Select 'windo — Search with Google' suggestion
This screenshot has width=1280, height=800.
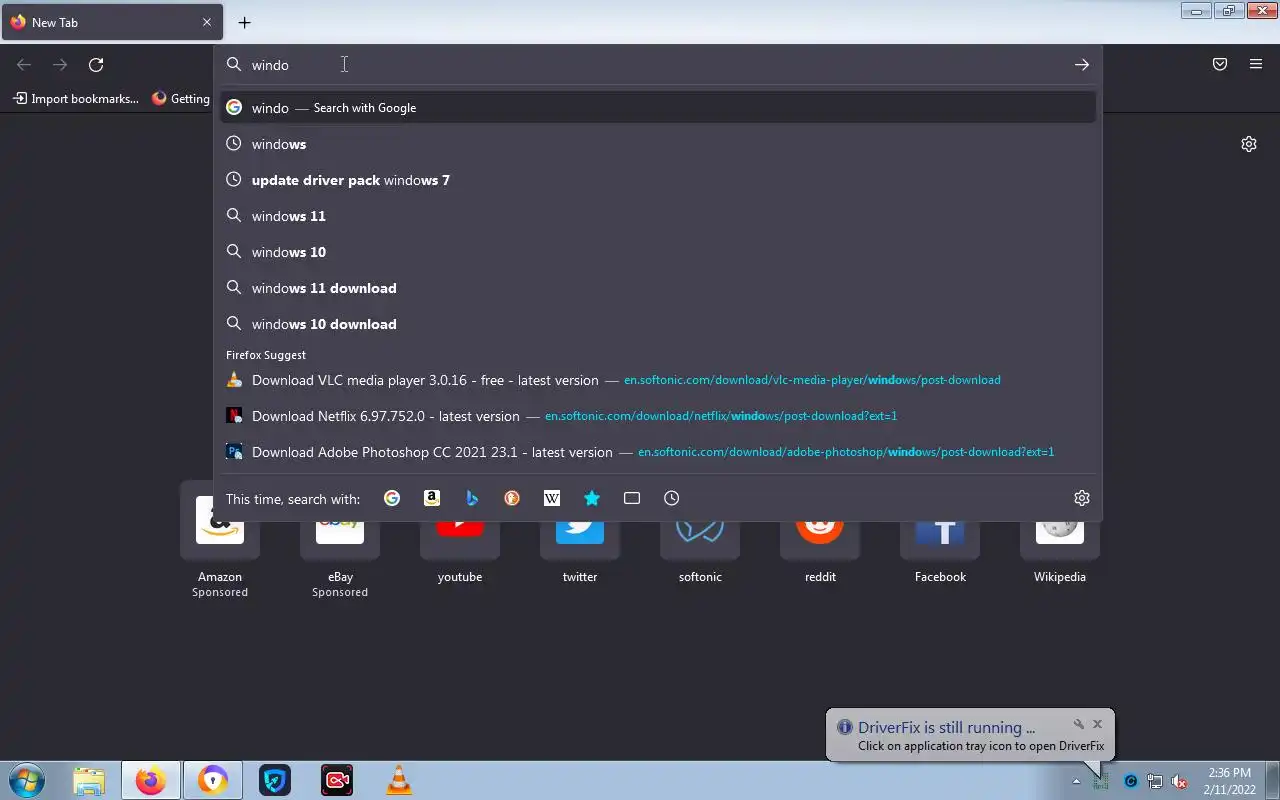[x=658, y=108]
